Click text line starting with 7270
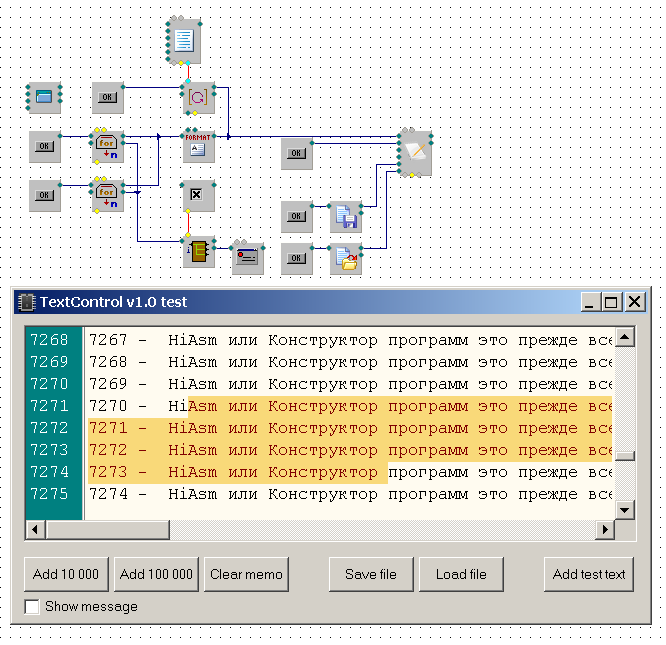This screenshot has height=645, width=666. pos(350,406)
